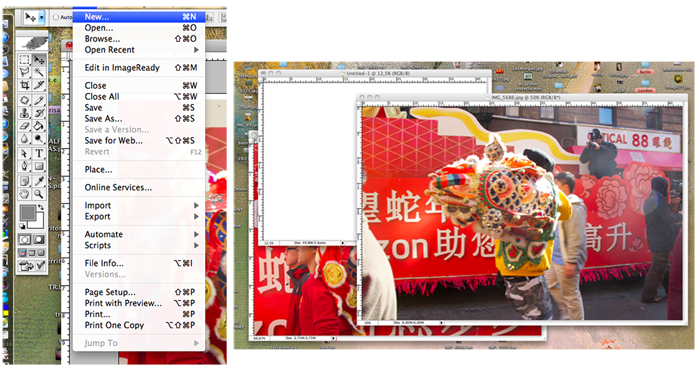Select the Clone Stamp tool
This screenshot has width=700, height=376.
point(25,113)
